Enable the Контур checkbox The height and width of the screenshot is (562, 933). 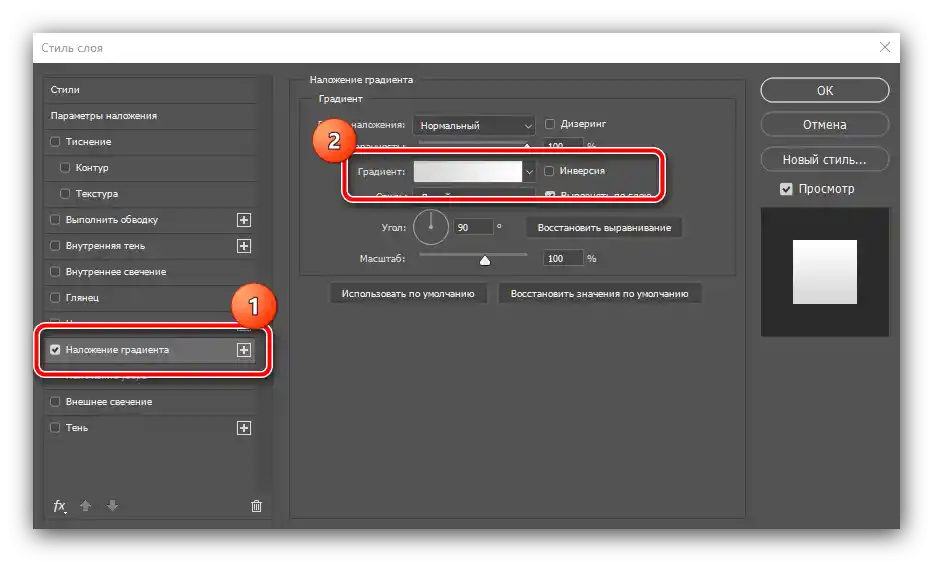point(65,168)
